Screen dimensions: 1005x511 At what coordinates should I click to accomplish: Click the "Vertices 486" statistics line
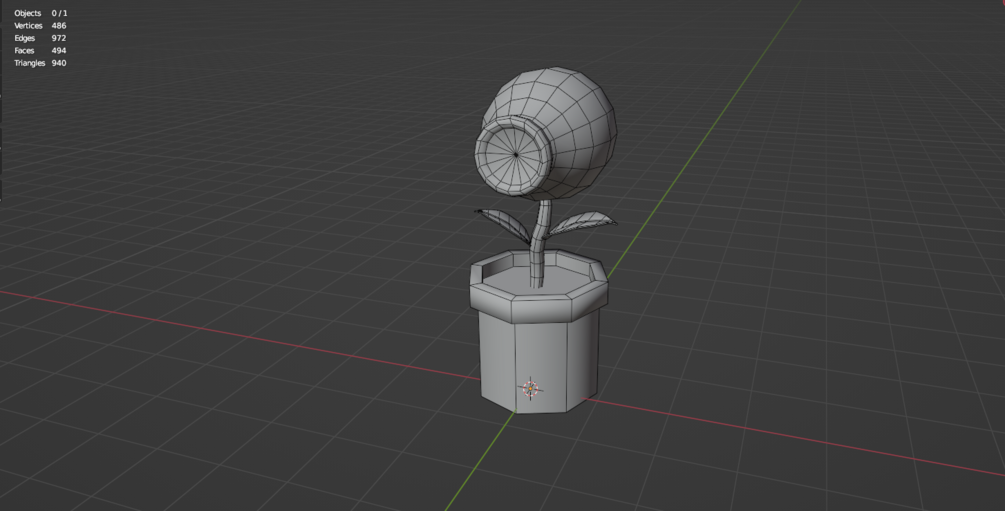[40, 26]
